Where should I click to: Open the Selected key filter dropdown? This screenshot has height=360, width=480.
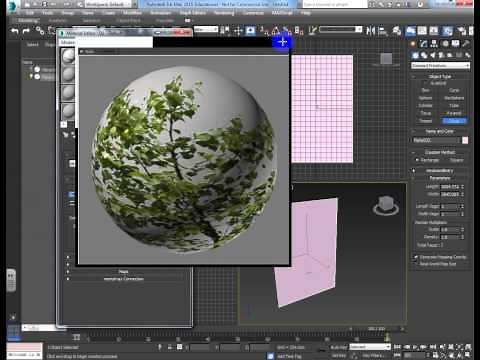[x=369, y=347]
